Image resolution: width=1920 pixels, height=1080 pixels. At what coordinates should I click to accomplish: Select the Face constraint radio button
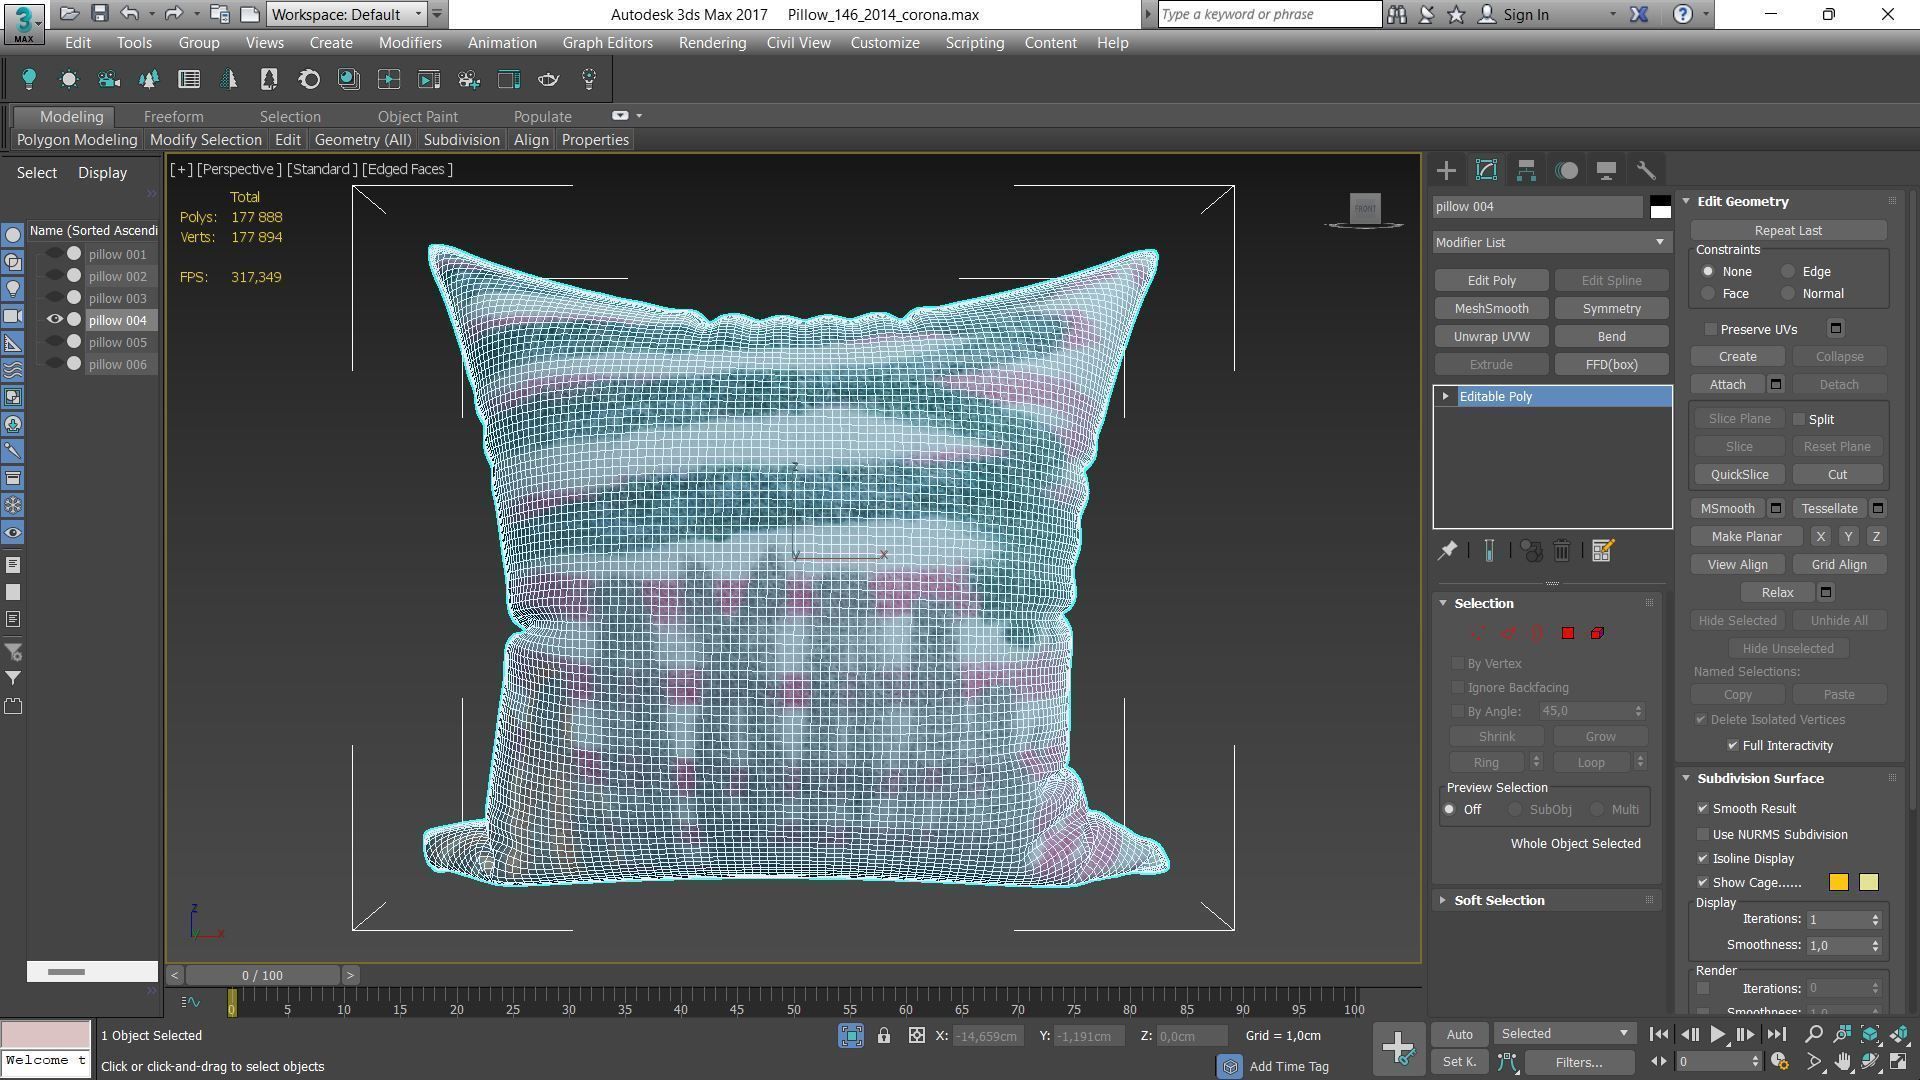pyautogui.click(x=1708, y=294)
